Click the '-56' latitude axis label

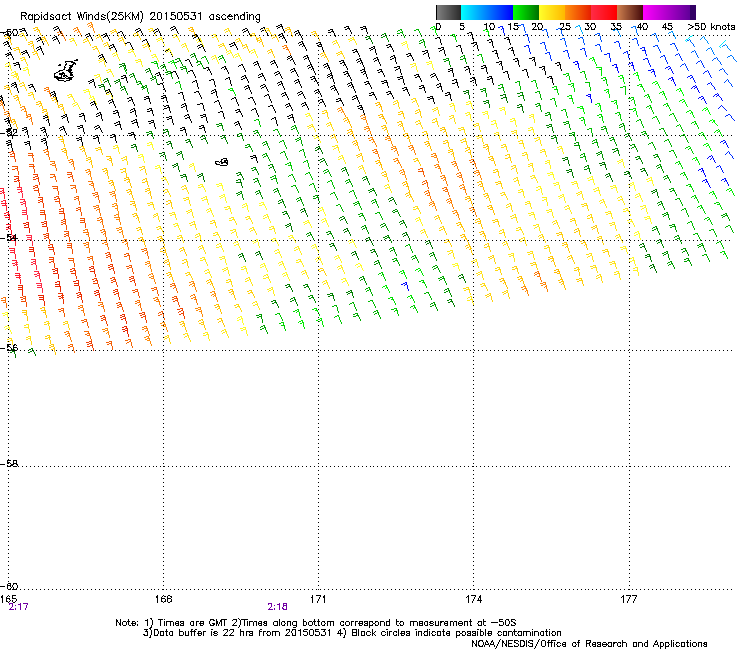(x=9, y=348)
